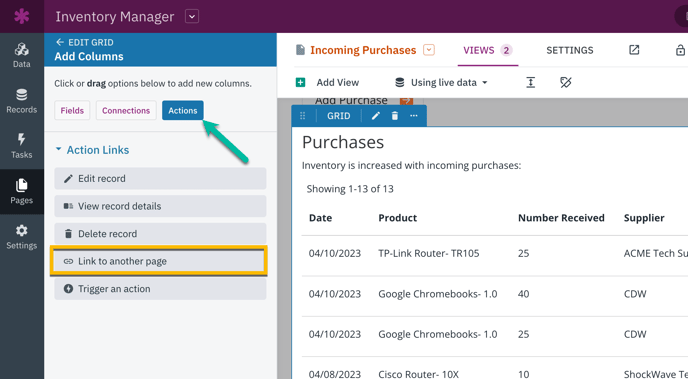Click the Incoming Purchases page document icon
This screenshot has height=379, width=688.
[300, 50]
